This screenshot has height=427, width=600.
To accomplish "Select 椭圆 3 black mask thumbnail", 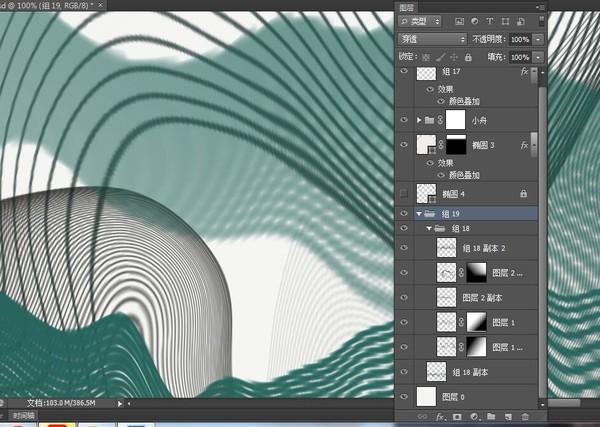I will [457, 145].
